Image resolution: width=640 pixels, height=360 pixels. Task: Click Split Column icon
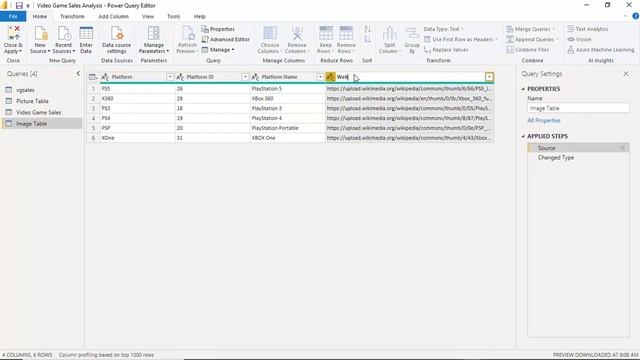click(389, 33)
